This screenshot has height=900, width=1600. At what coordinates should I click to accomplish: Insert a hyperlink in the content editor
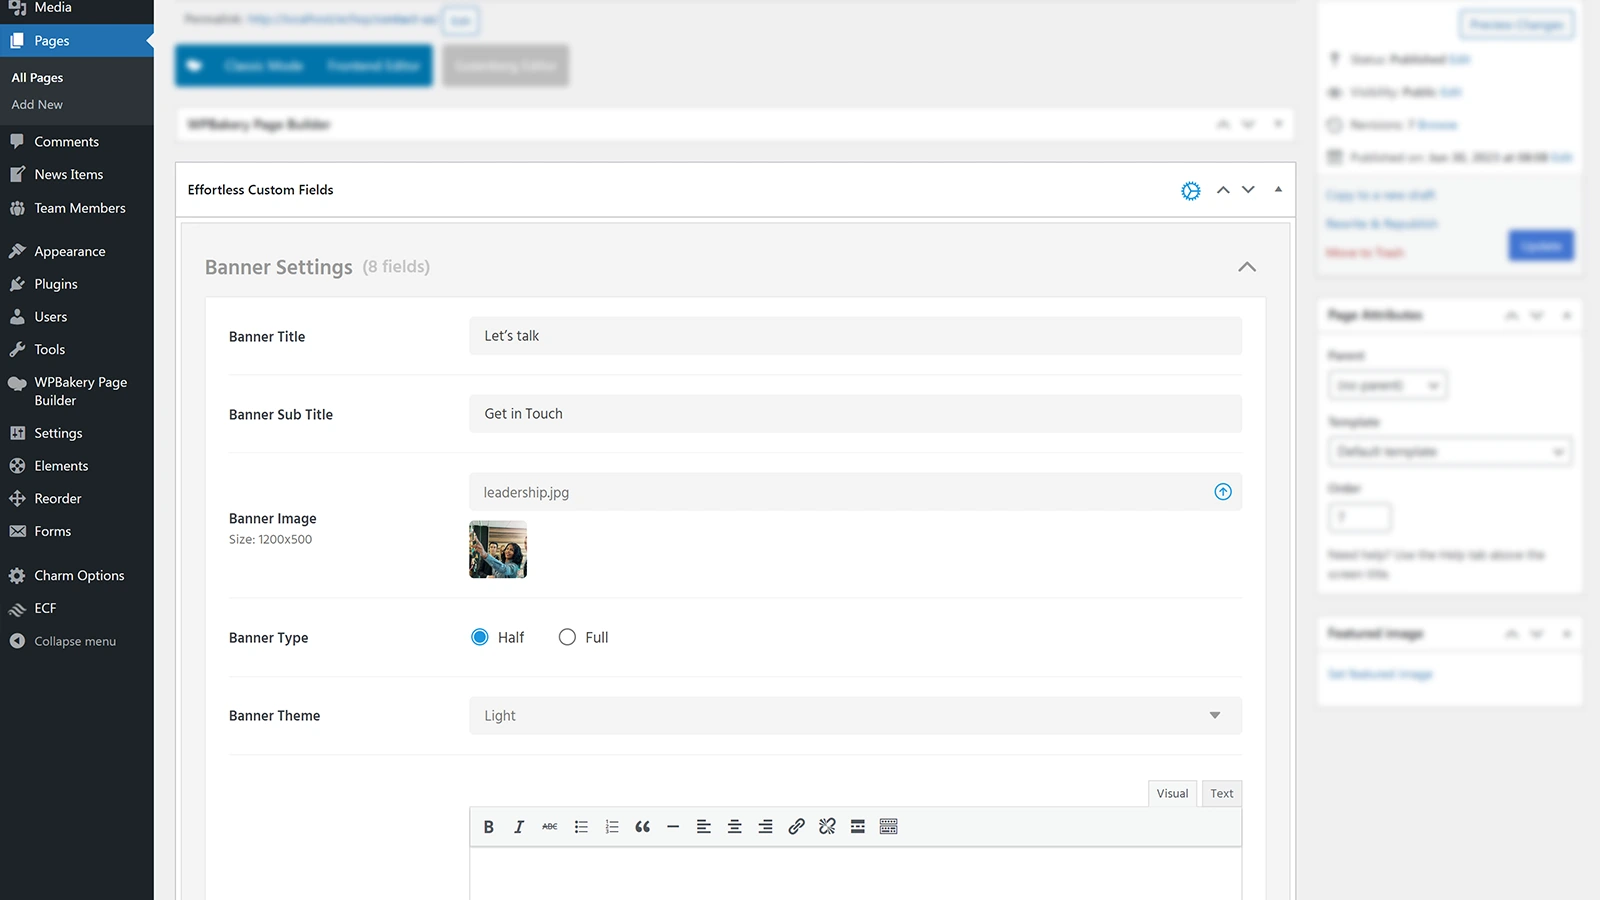pyautogui.click(x=796, y=826)
